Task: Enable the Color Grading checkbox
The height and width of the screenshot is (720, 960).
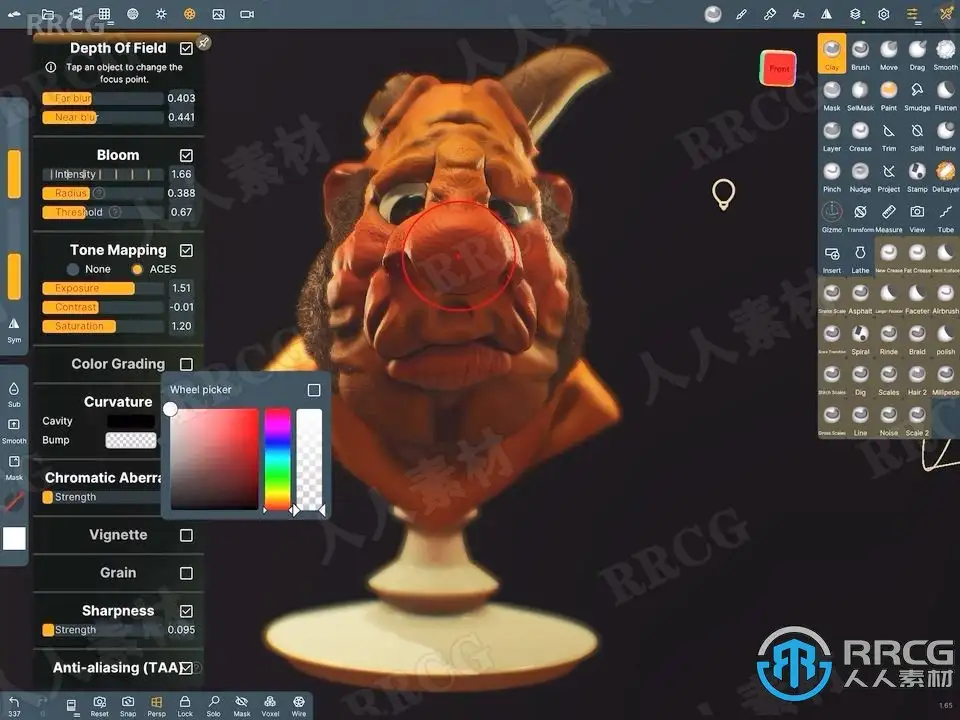Action: pos(186,364)
